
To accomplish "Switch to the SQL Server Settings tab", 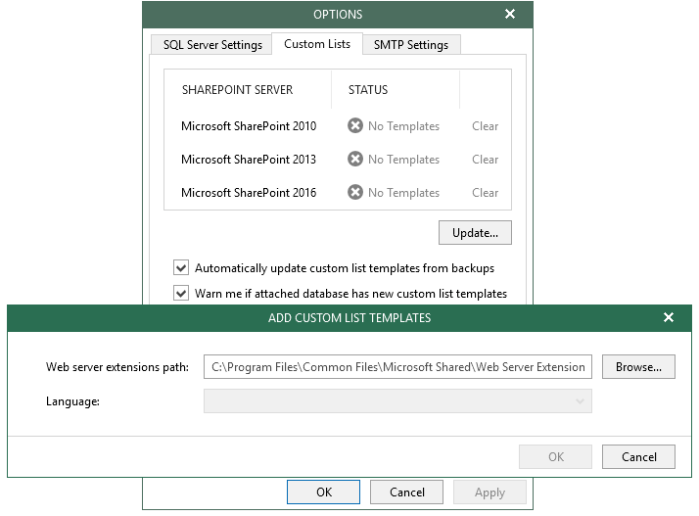I will tap(212, 45).
